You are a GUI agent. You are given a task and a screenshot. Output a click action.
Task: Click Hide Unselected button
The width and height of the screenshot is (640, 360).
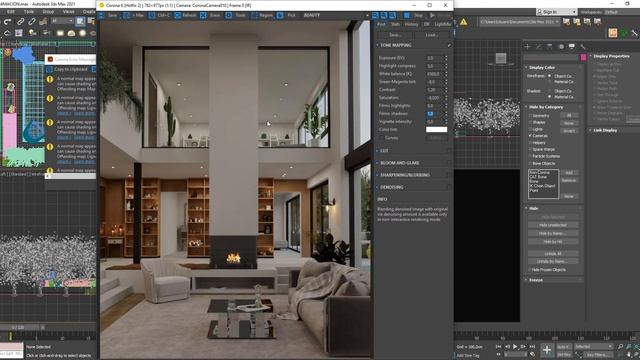553,225
